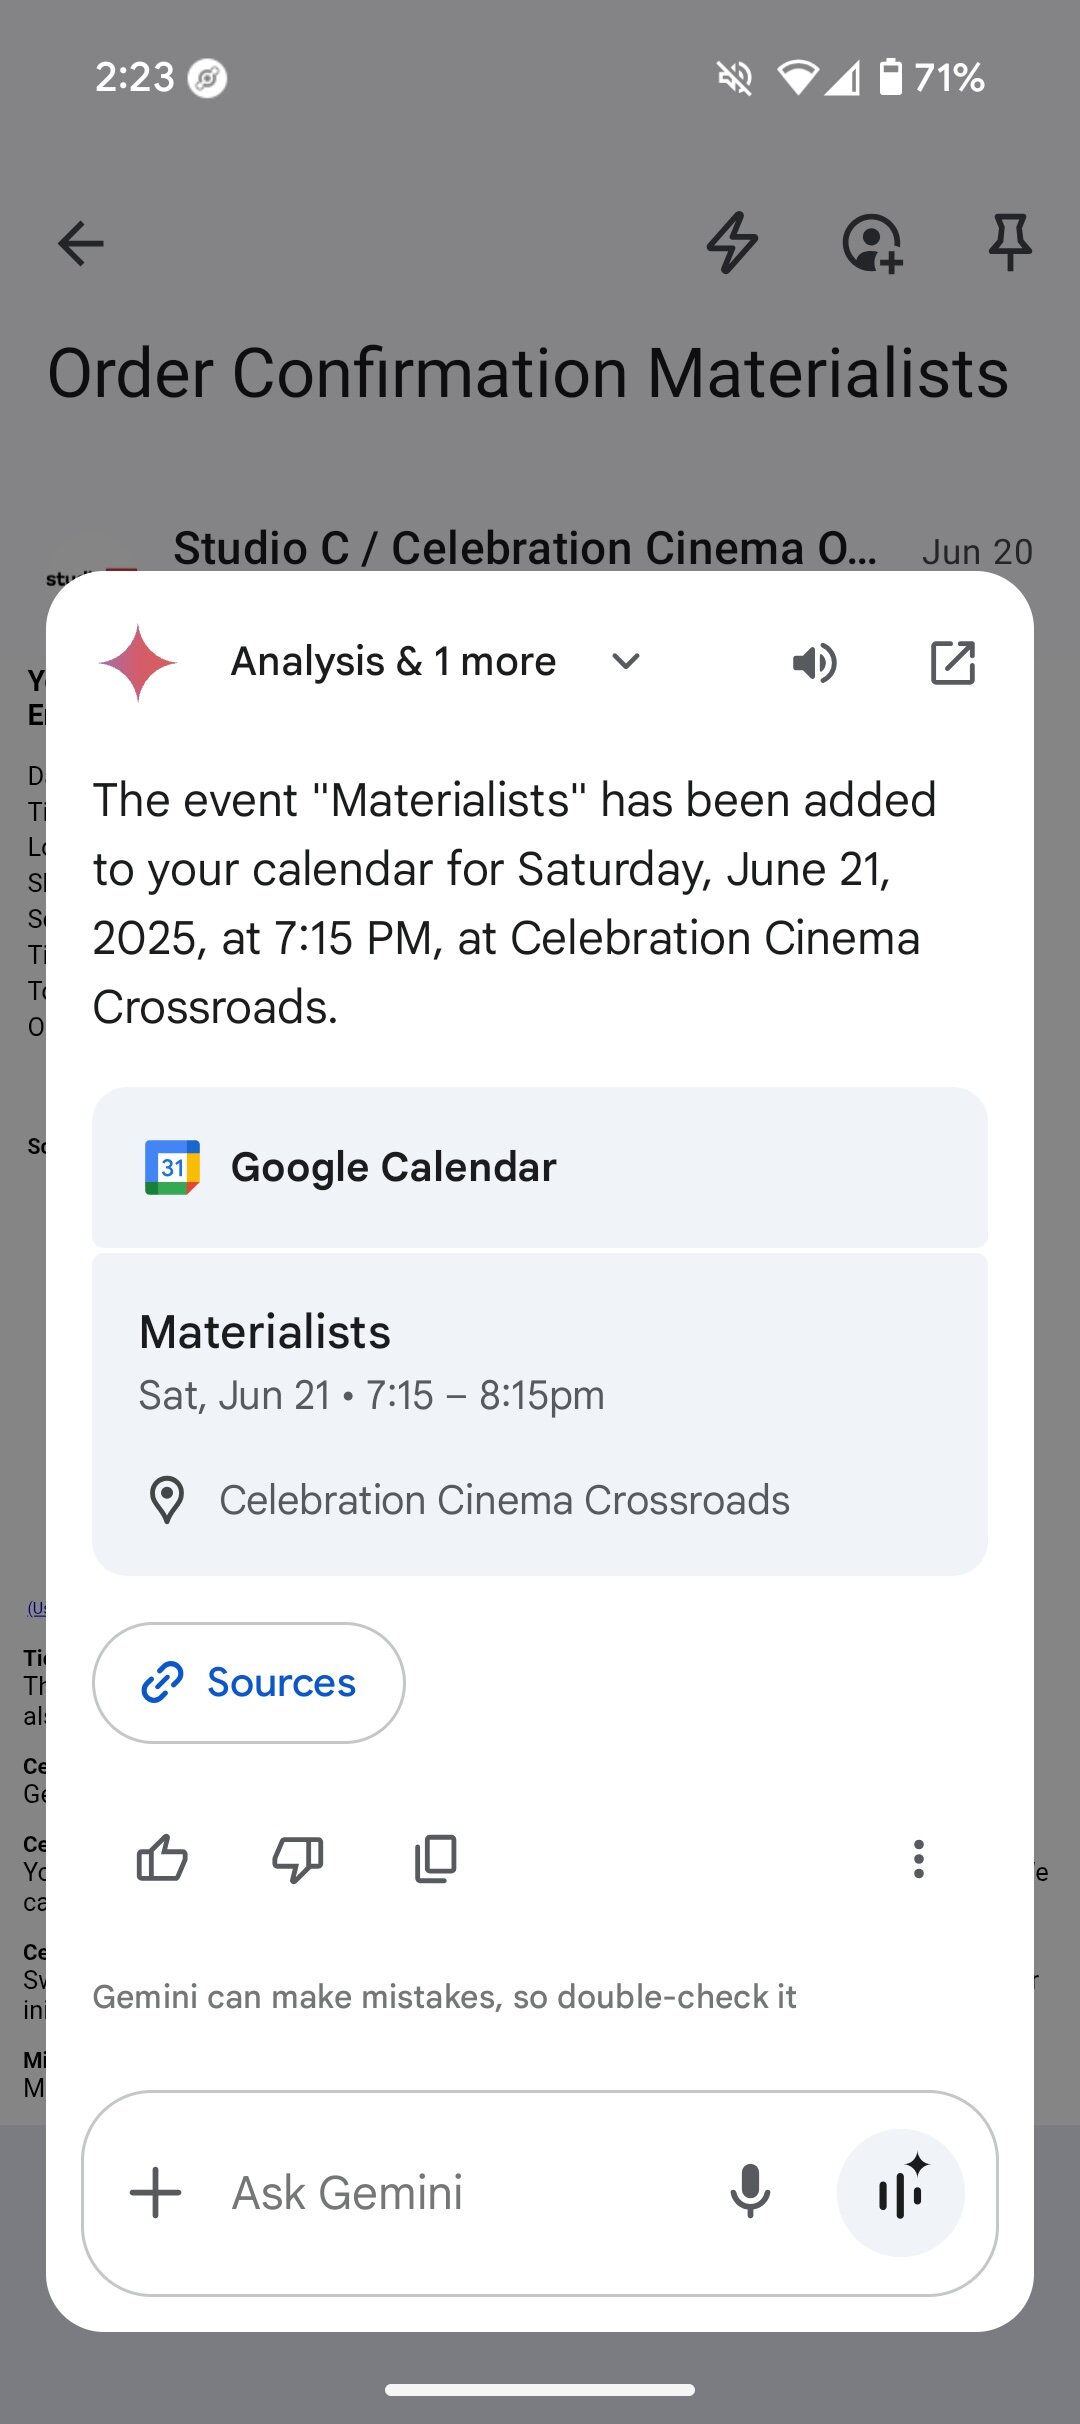Open the Google Calendar card header
This screenshot has width=1080, height=2424.
click(x=540, y=1167)
